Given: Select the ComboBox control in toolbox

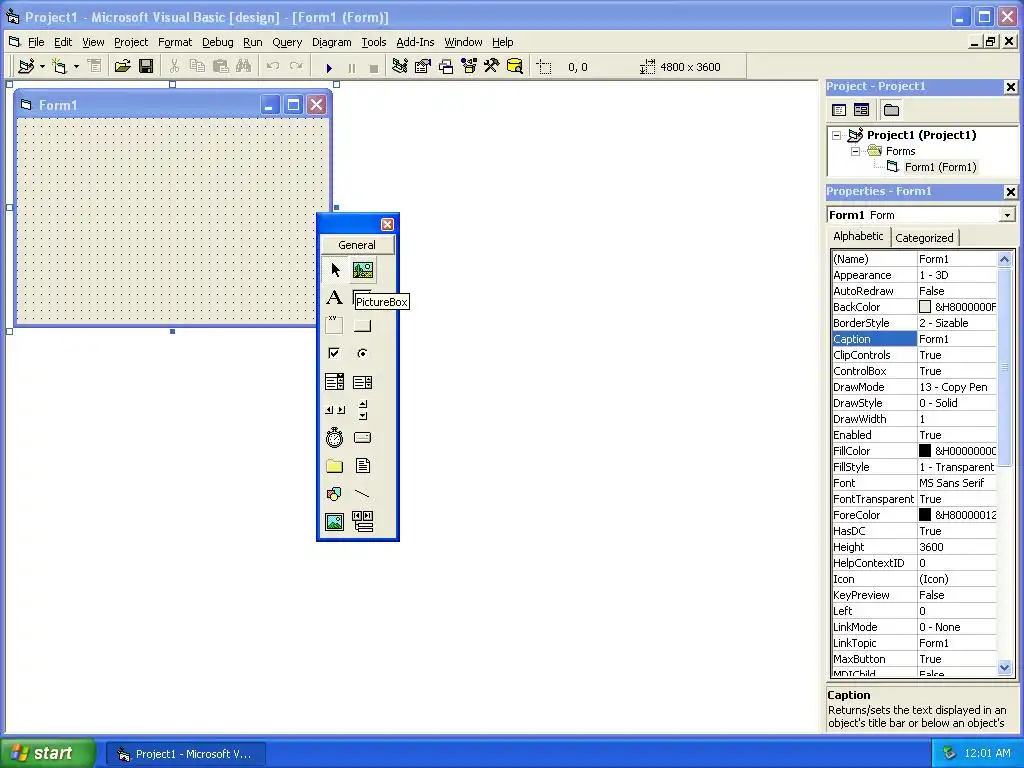Looking at the screenshot, I should (x=334, y=381).
